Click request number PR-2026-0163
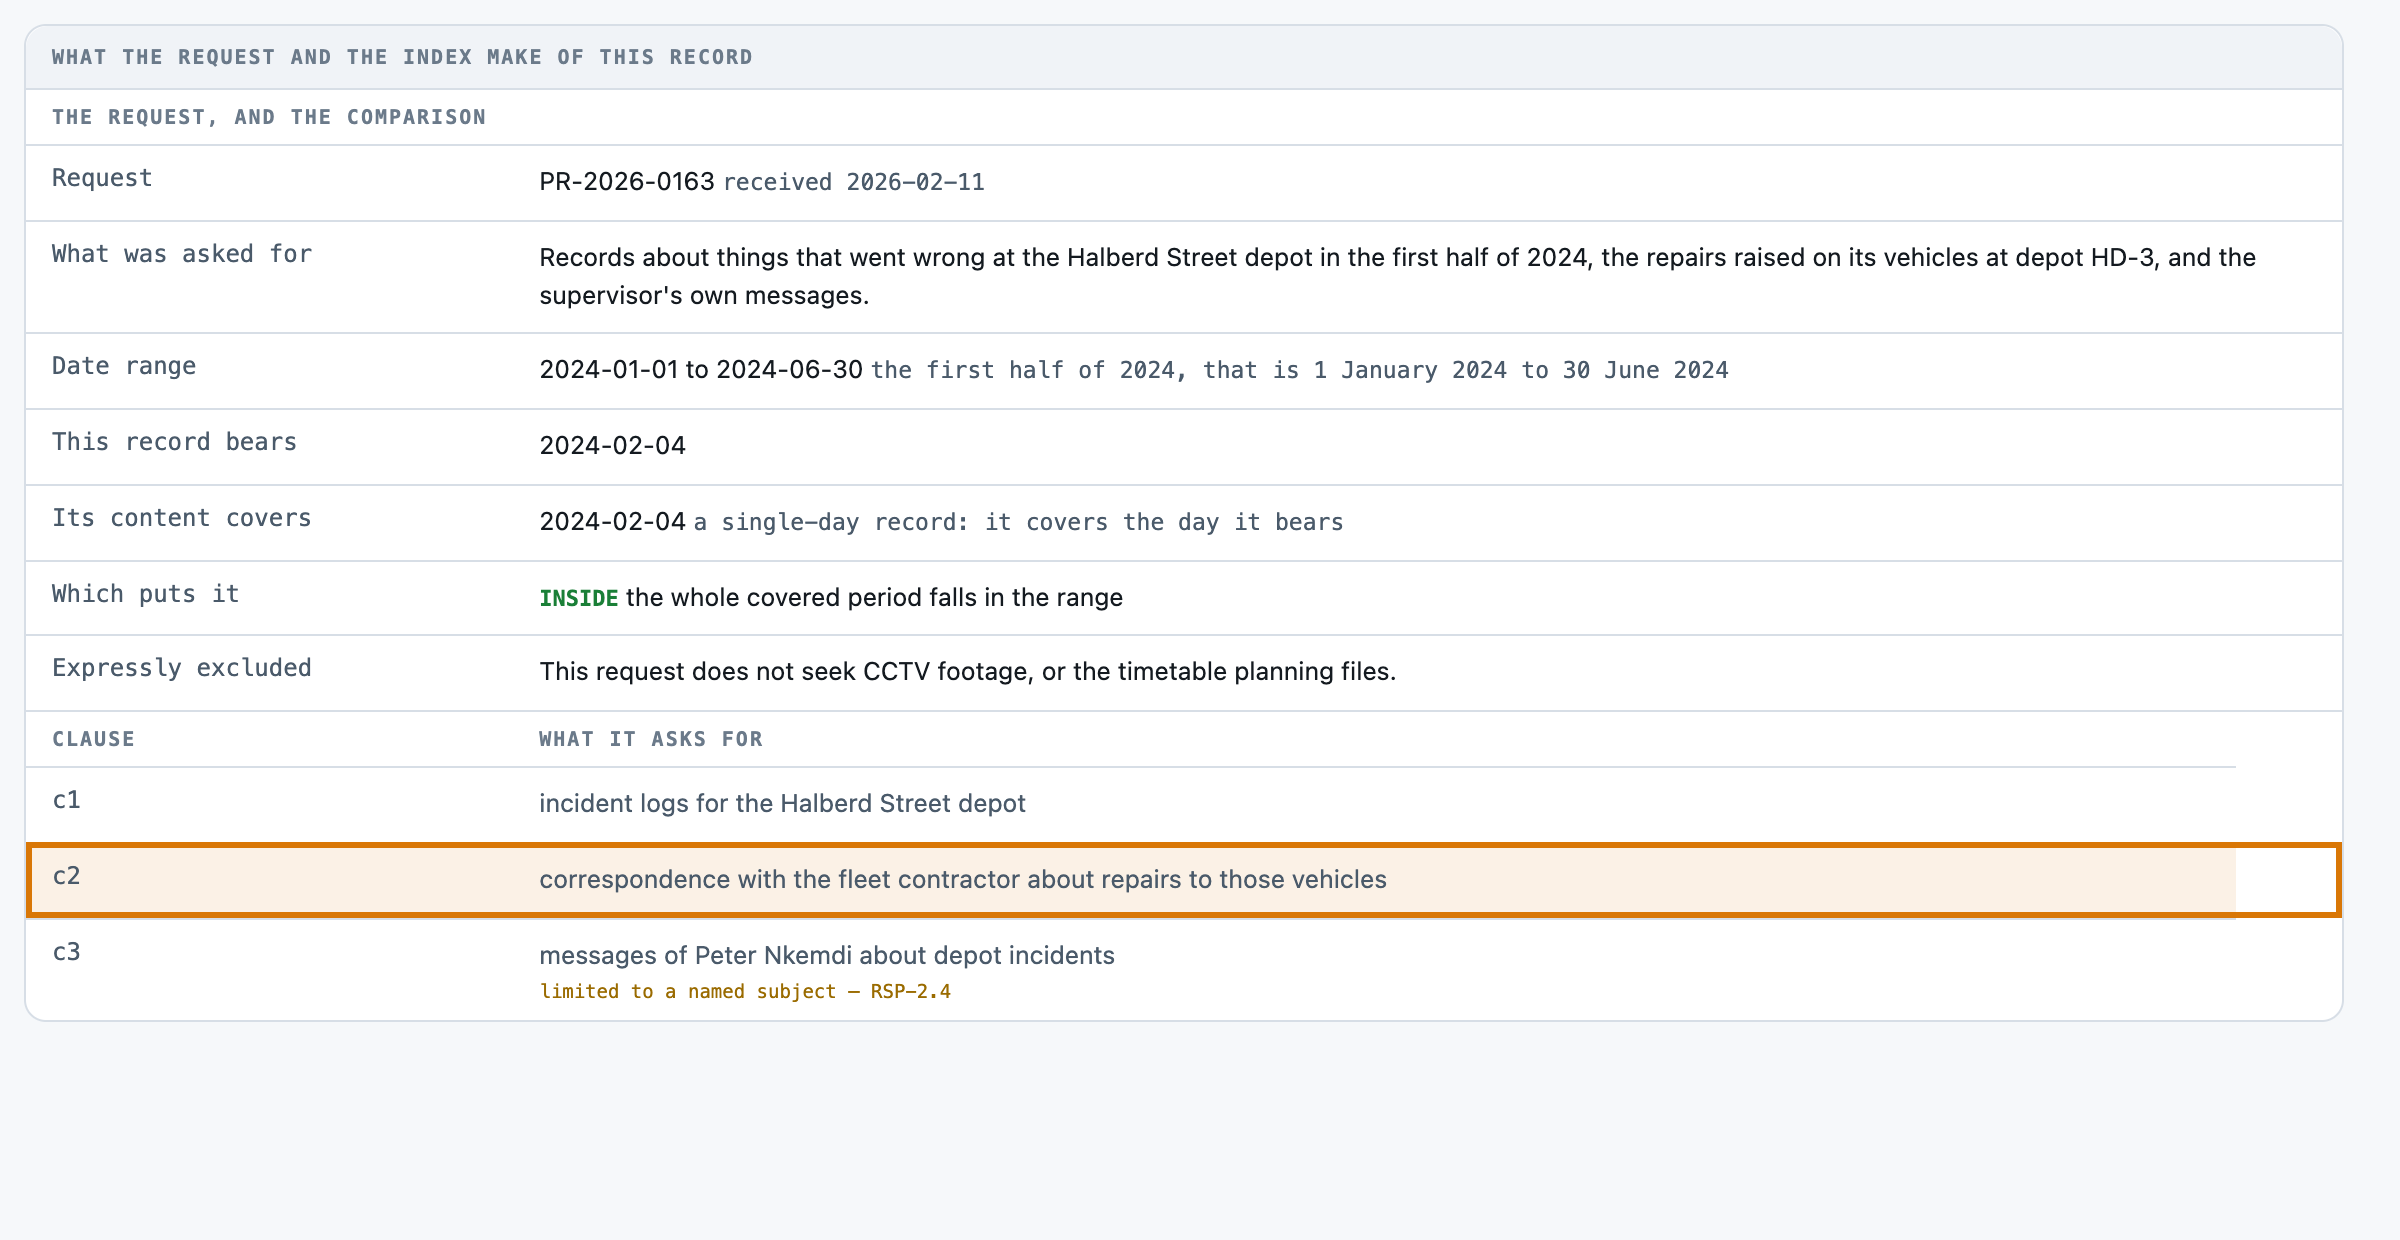 click(x=627, y=181)
